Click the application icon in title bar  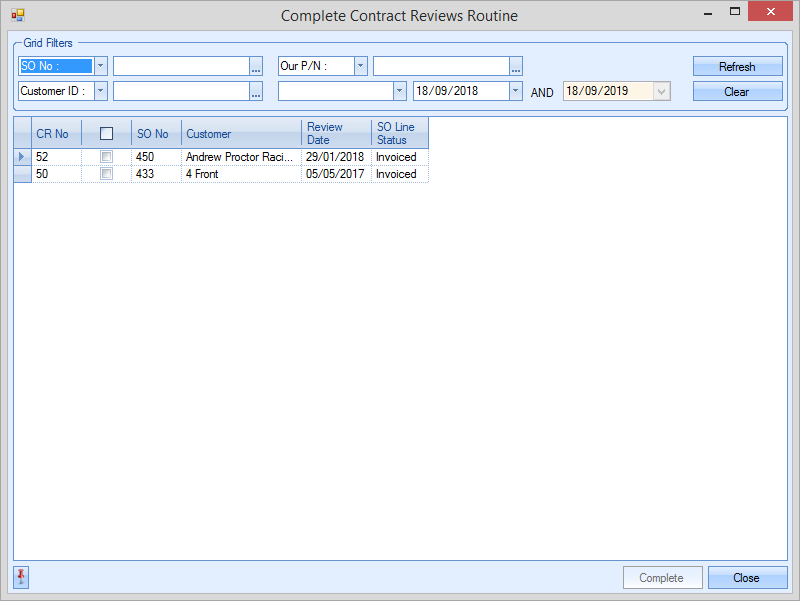[x=17, y=16]
